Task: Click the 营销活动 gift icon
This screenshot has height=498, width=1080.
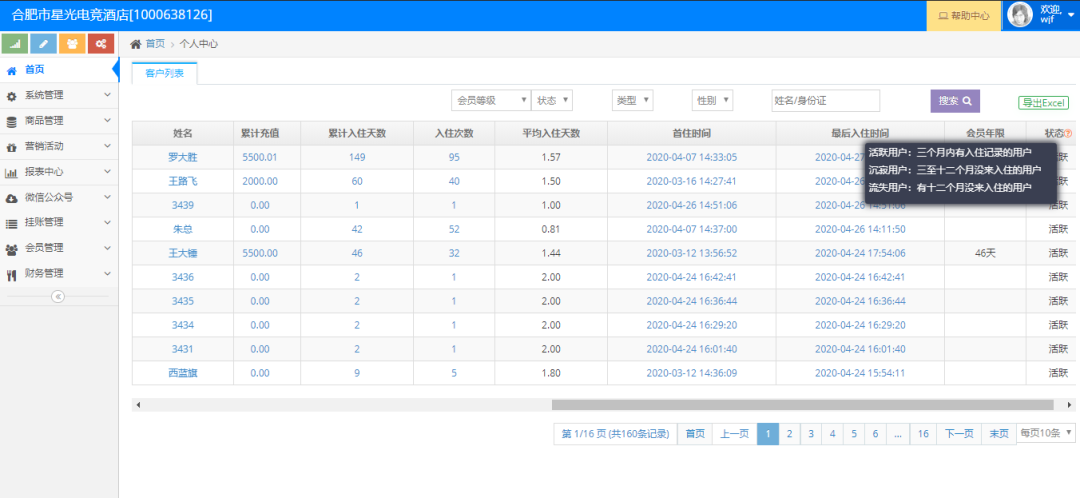Action: click(11, 147)
